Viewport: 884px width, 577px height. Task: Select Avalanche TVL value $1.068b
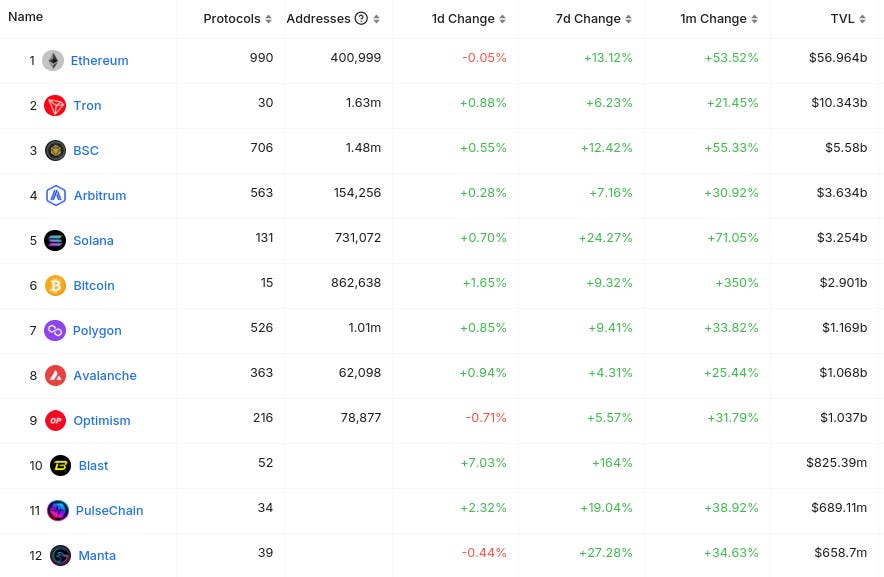[x=843, y=373]
